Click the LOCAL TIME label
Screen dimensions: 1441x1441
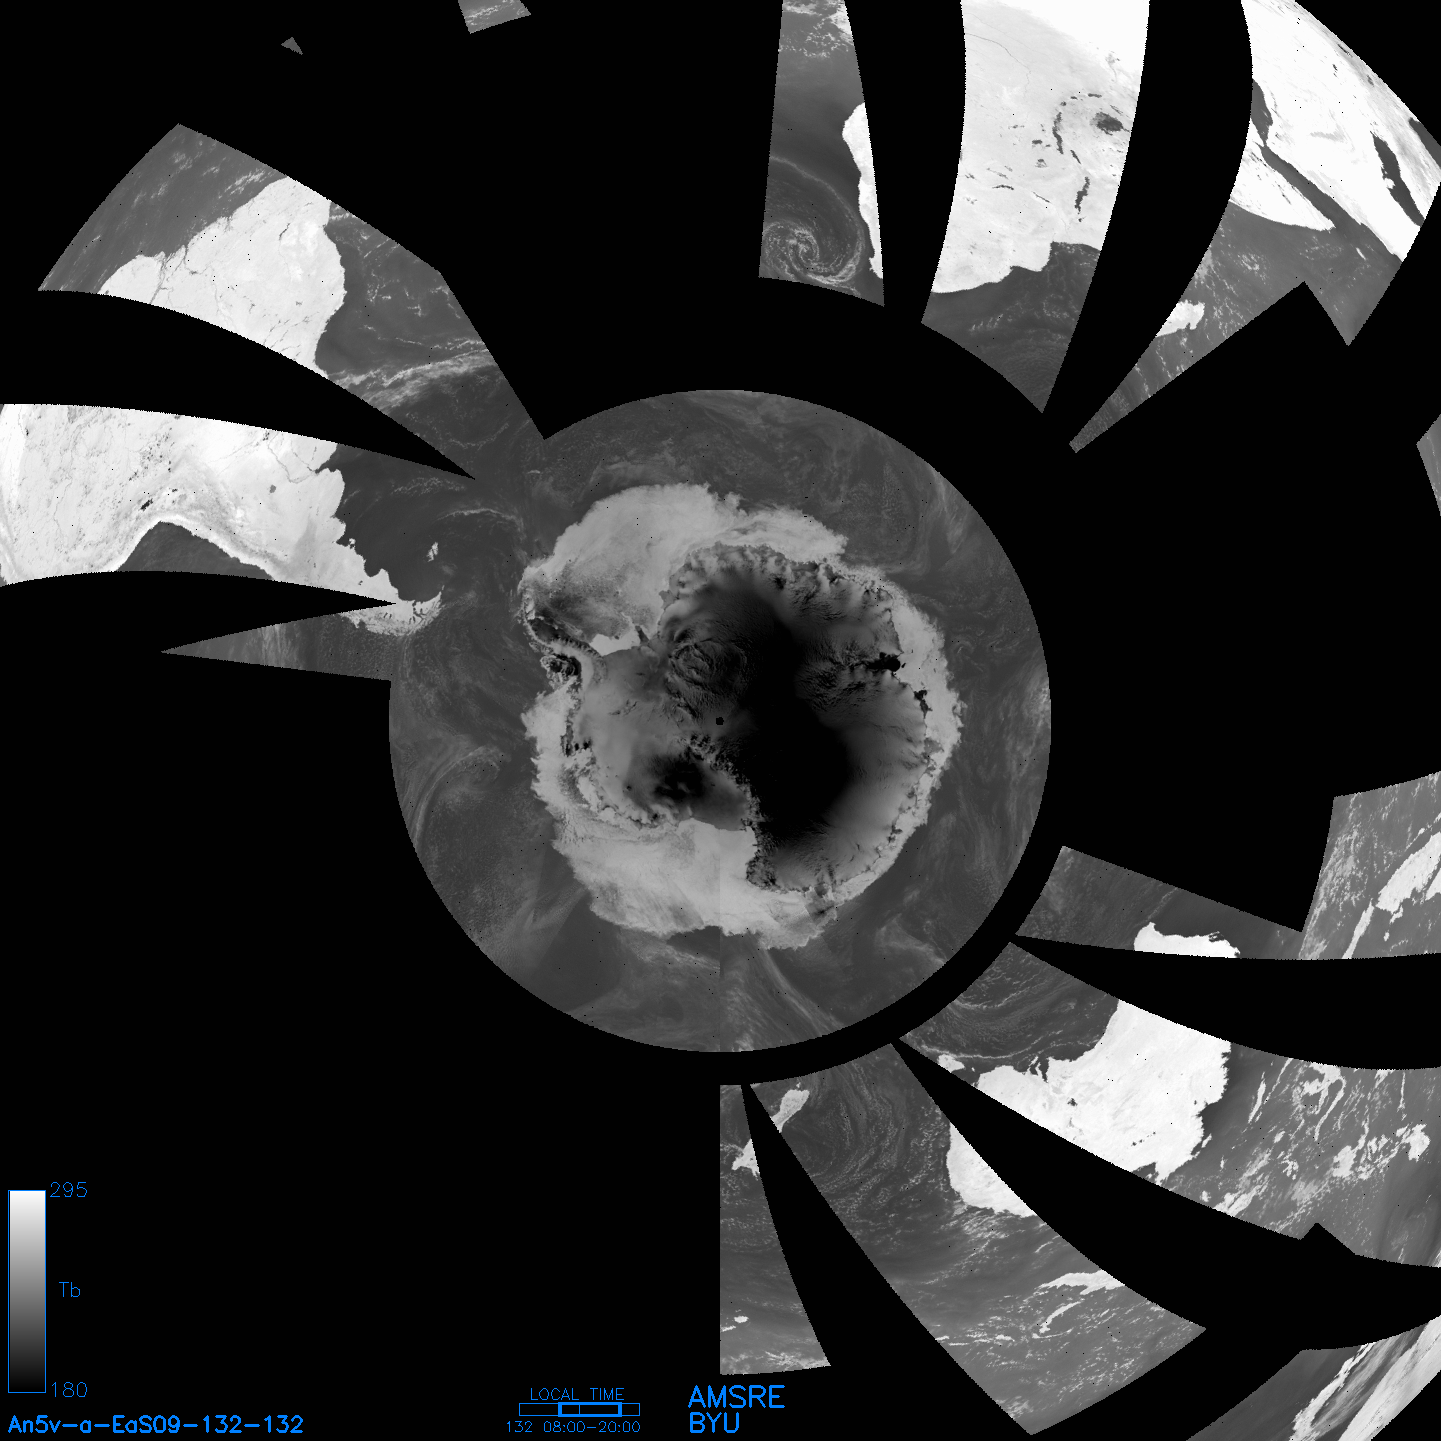click(577, 1394)
